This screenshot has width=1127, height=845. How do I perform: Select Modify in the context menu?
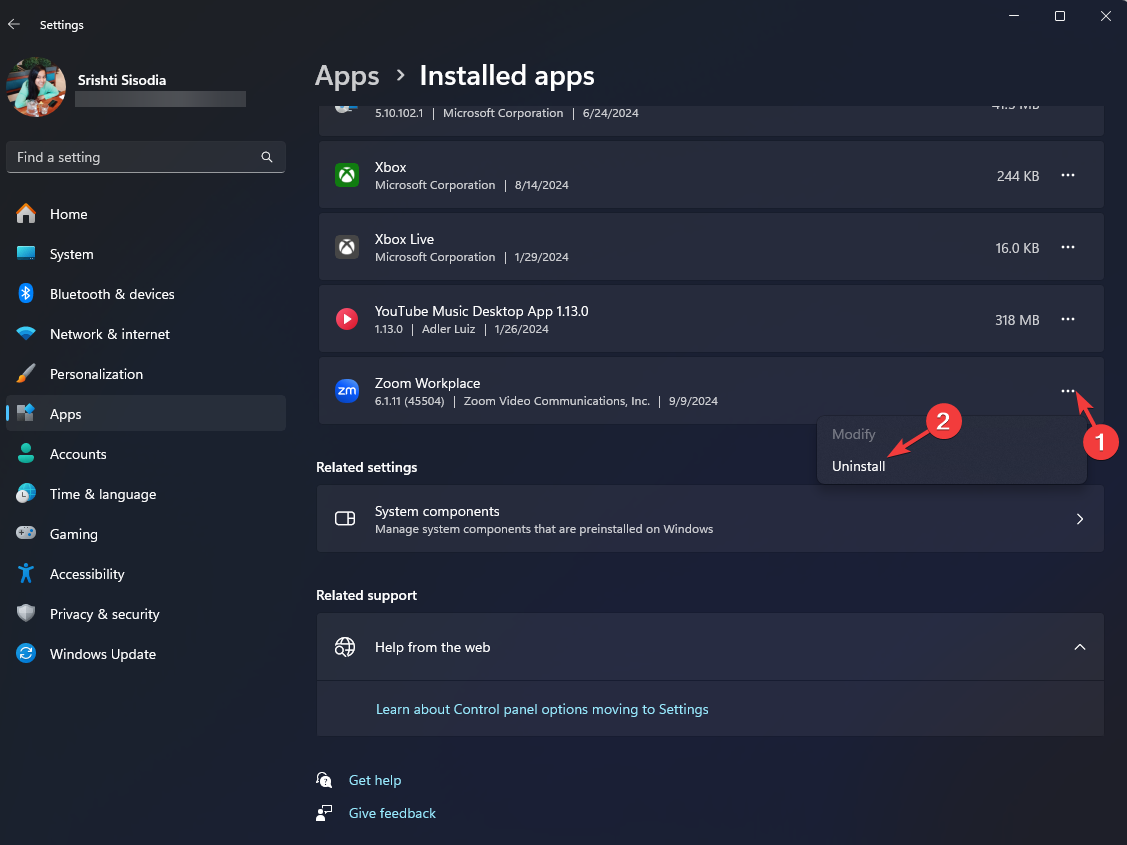pyautogui.click(x=854, y=434)
